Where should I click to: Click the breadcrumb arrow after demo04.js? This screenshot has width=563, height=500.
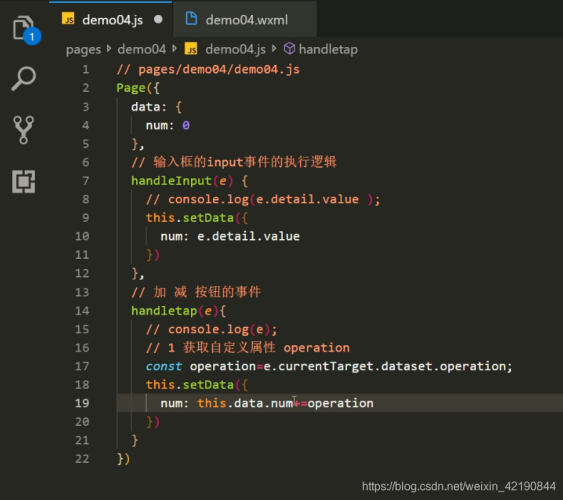pyautogui.click(x=274, y=49)
